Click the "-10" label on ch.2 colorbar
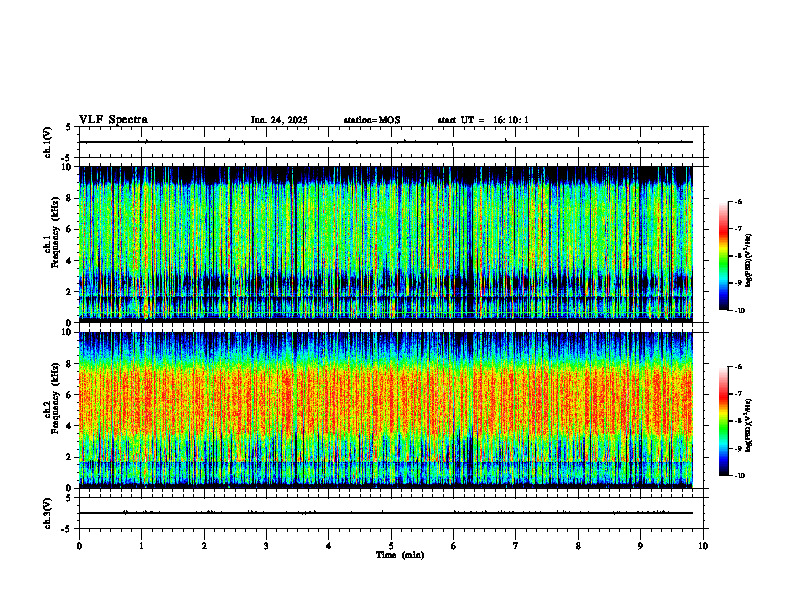792x612 pixels. [x=739, y=476]
